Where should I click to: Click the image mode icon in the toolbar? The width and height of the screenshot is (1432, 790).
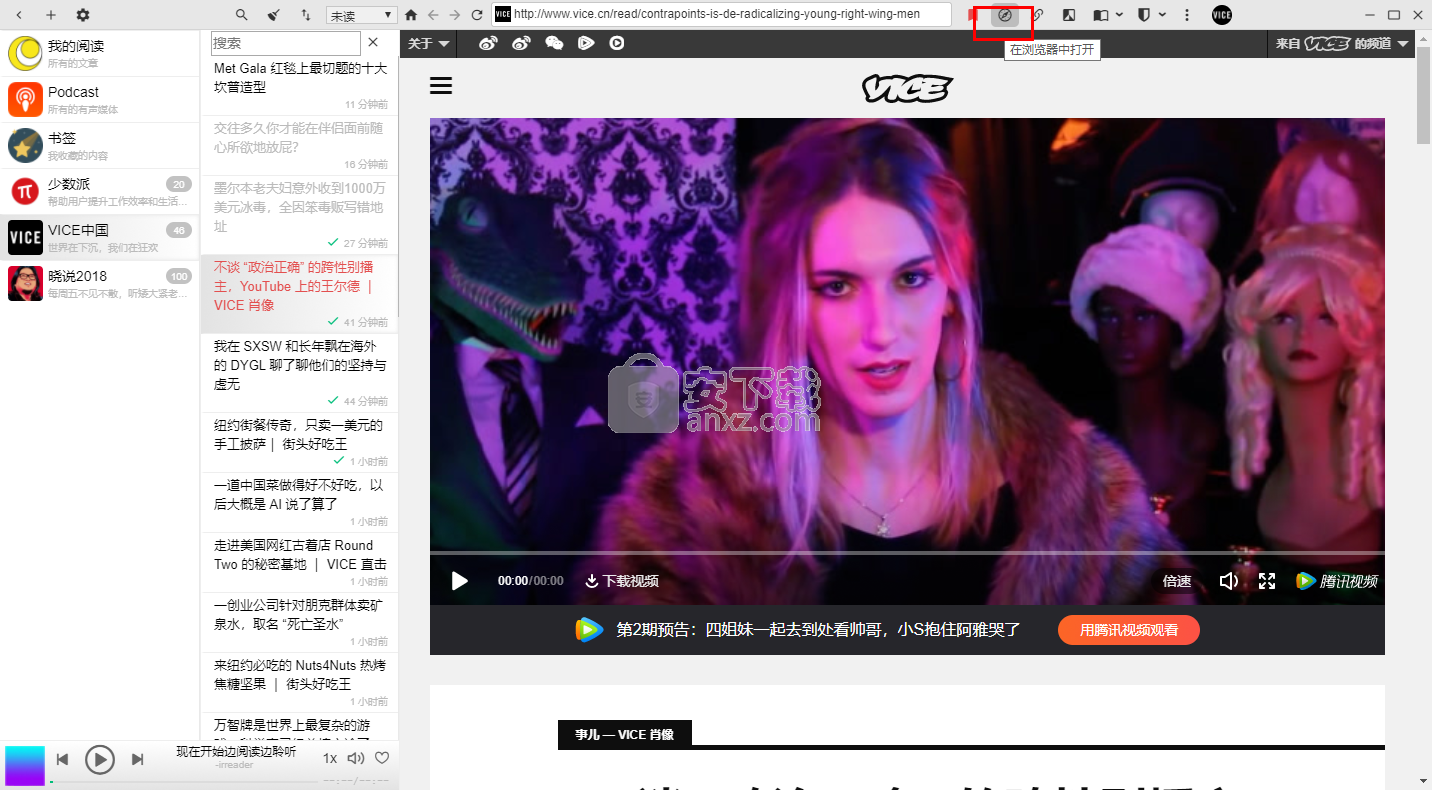tap(1069, 15)
